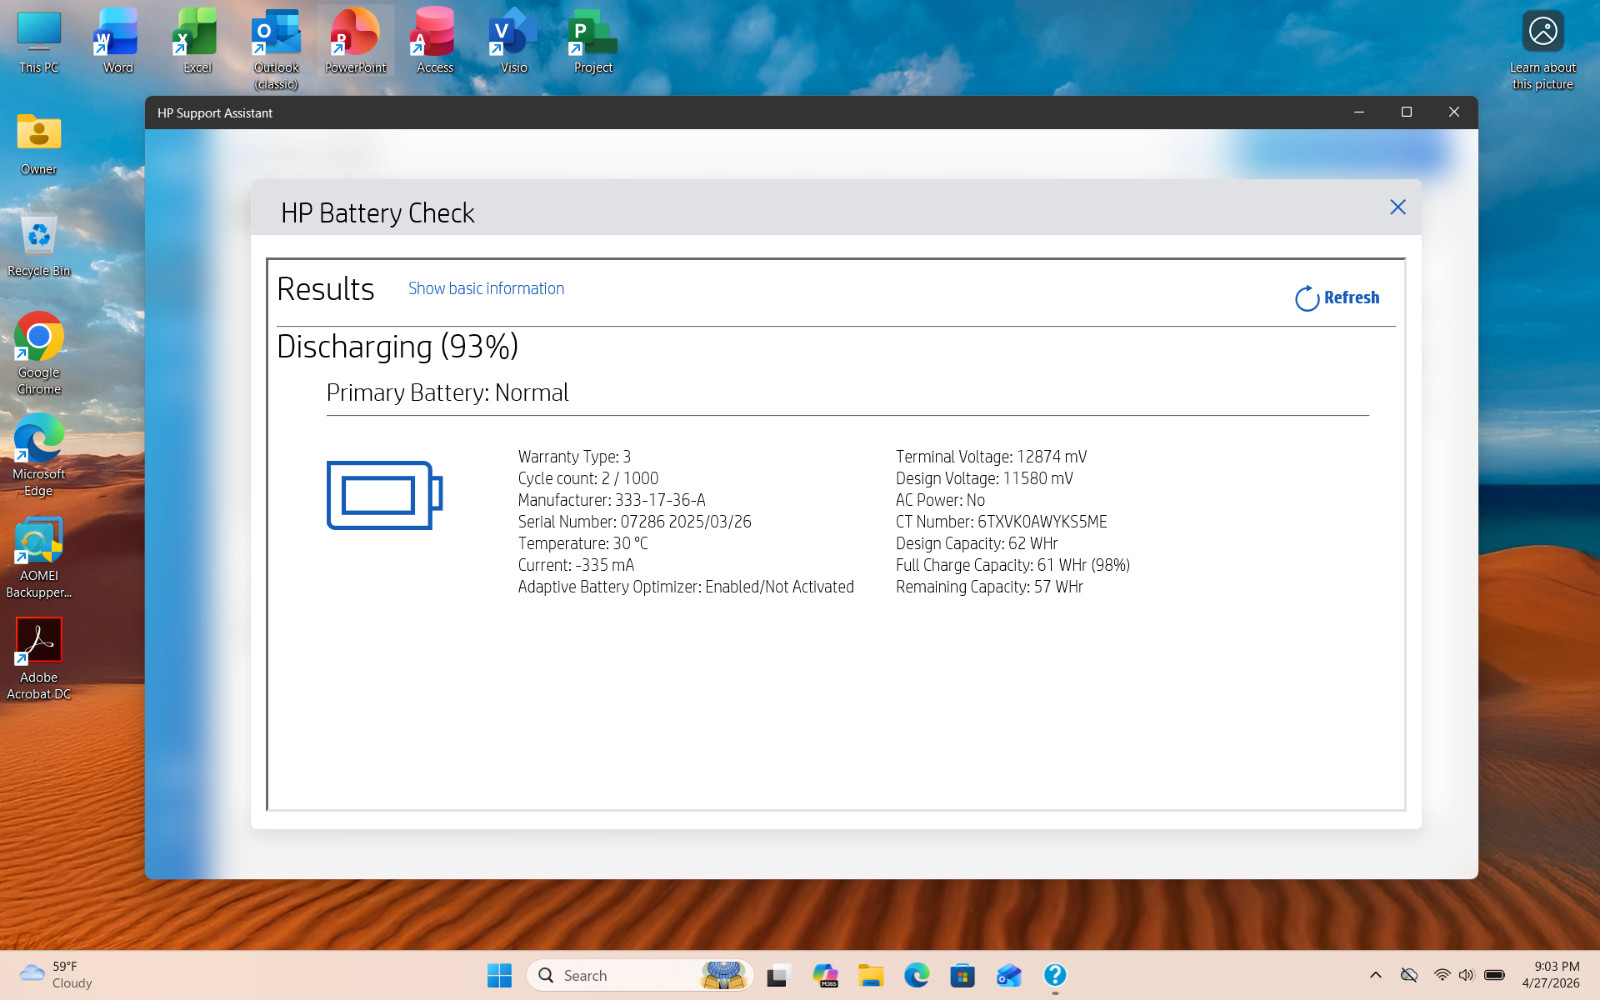
Task: Click the battery tray icon
Action: 1494,975
